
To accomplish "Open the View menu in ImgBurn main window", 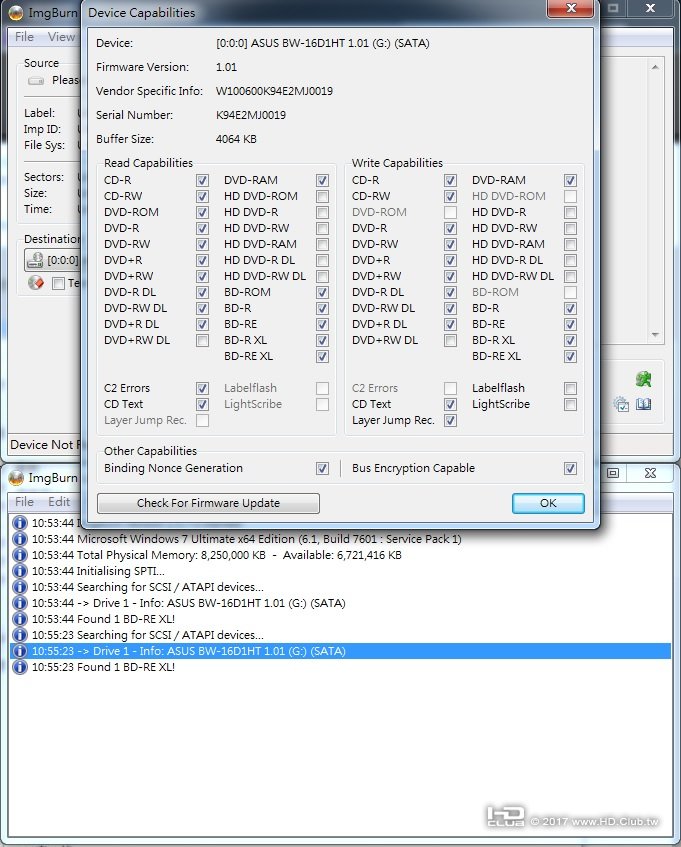I will tap(61, 37).
